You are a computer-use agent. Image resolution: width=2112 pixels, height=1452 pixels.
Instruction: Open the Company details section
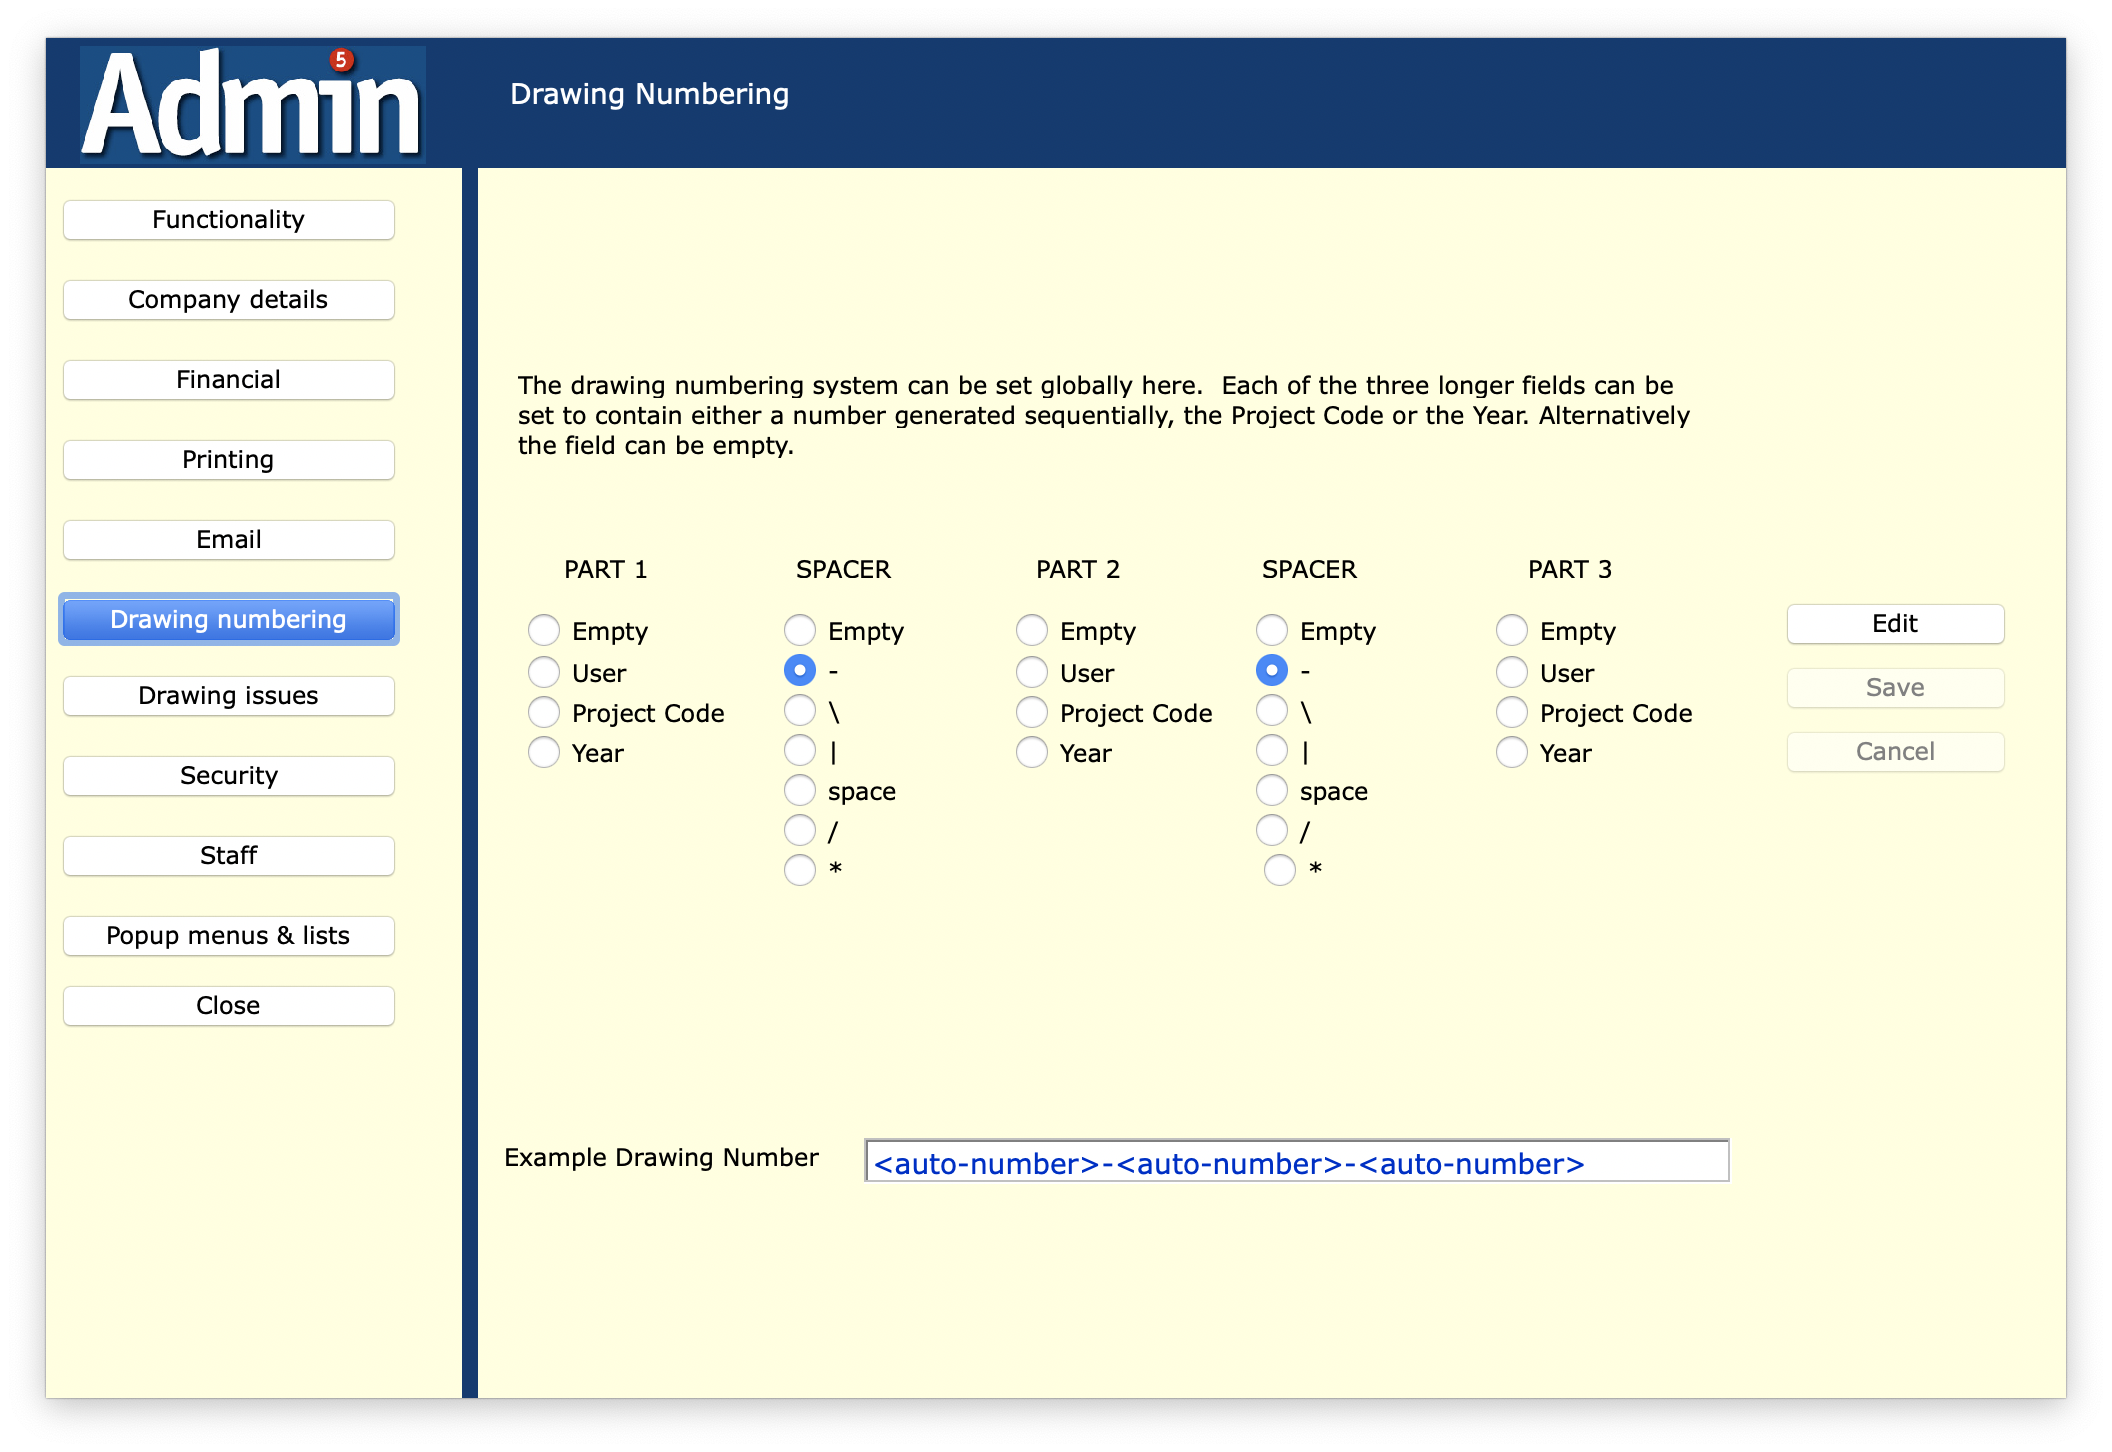click(x=228, y=300)
